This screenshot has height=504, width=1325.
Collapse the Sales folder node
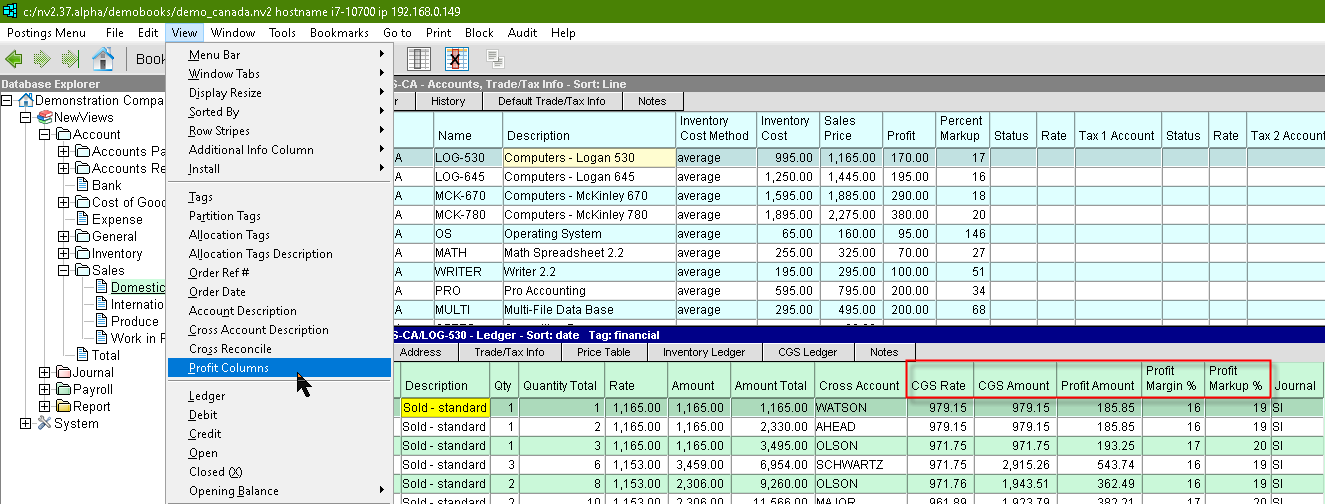click(x=64, y=270)
